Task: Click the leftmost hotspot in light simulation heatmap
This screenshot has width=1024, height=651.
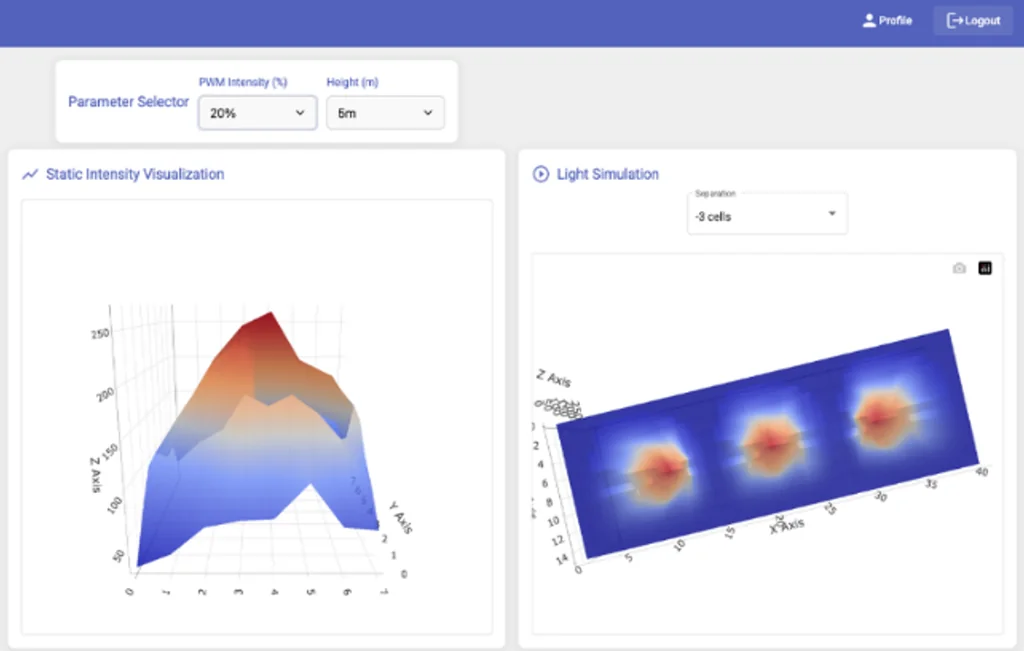Action: tap(659, 461)
